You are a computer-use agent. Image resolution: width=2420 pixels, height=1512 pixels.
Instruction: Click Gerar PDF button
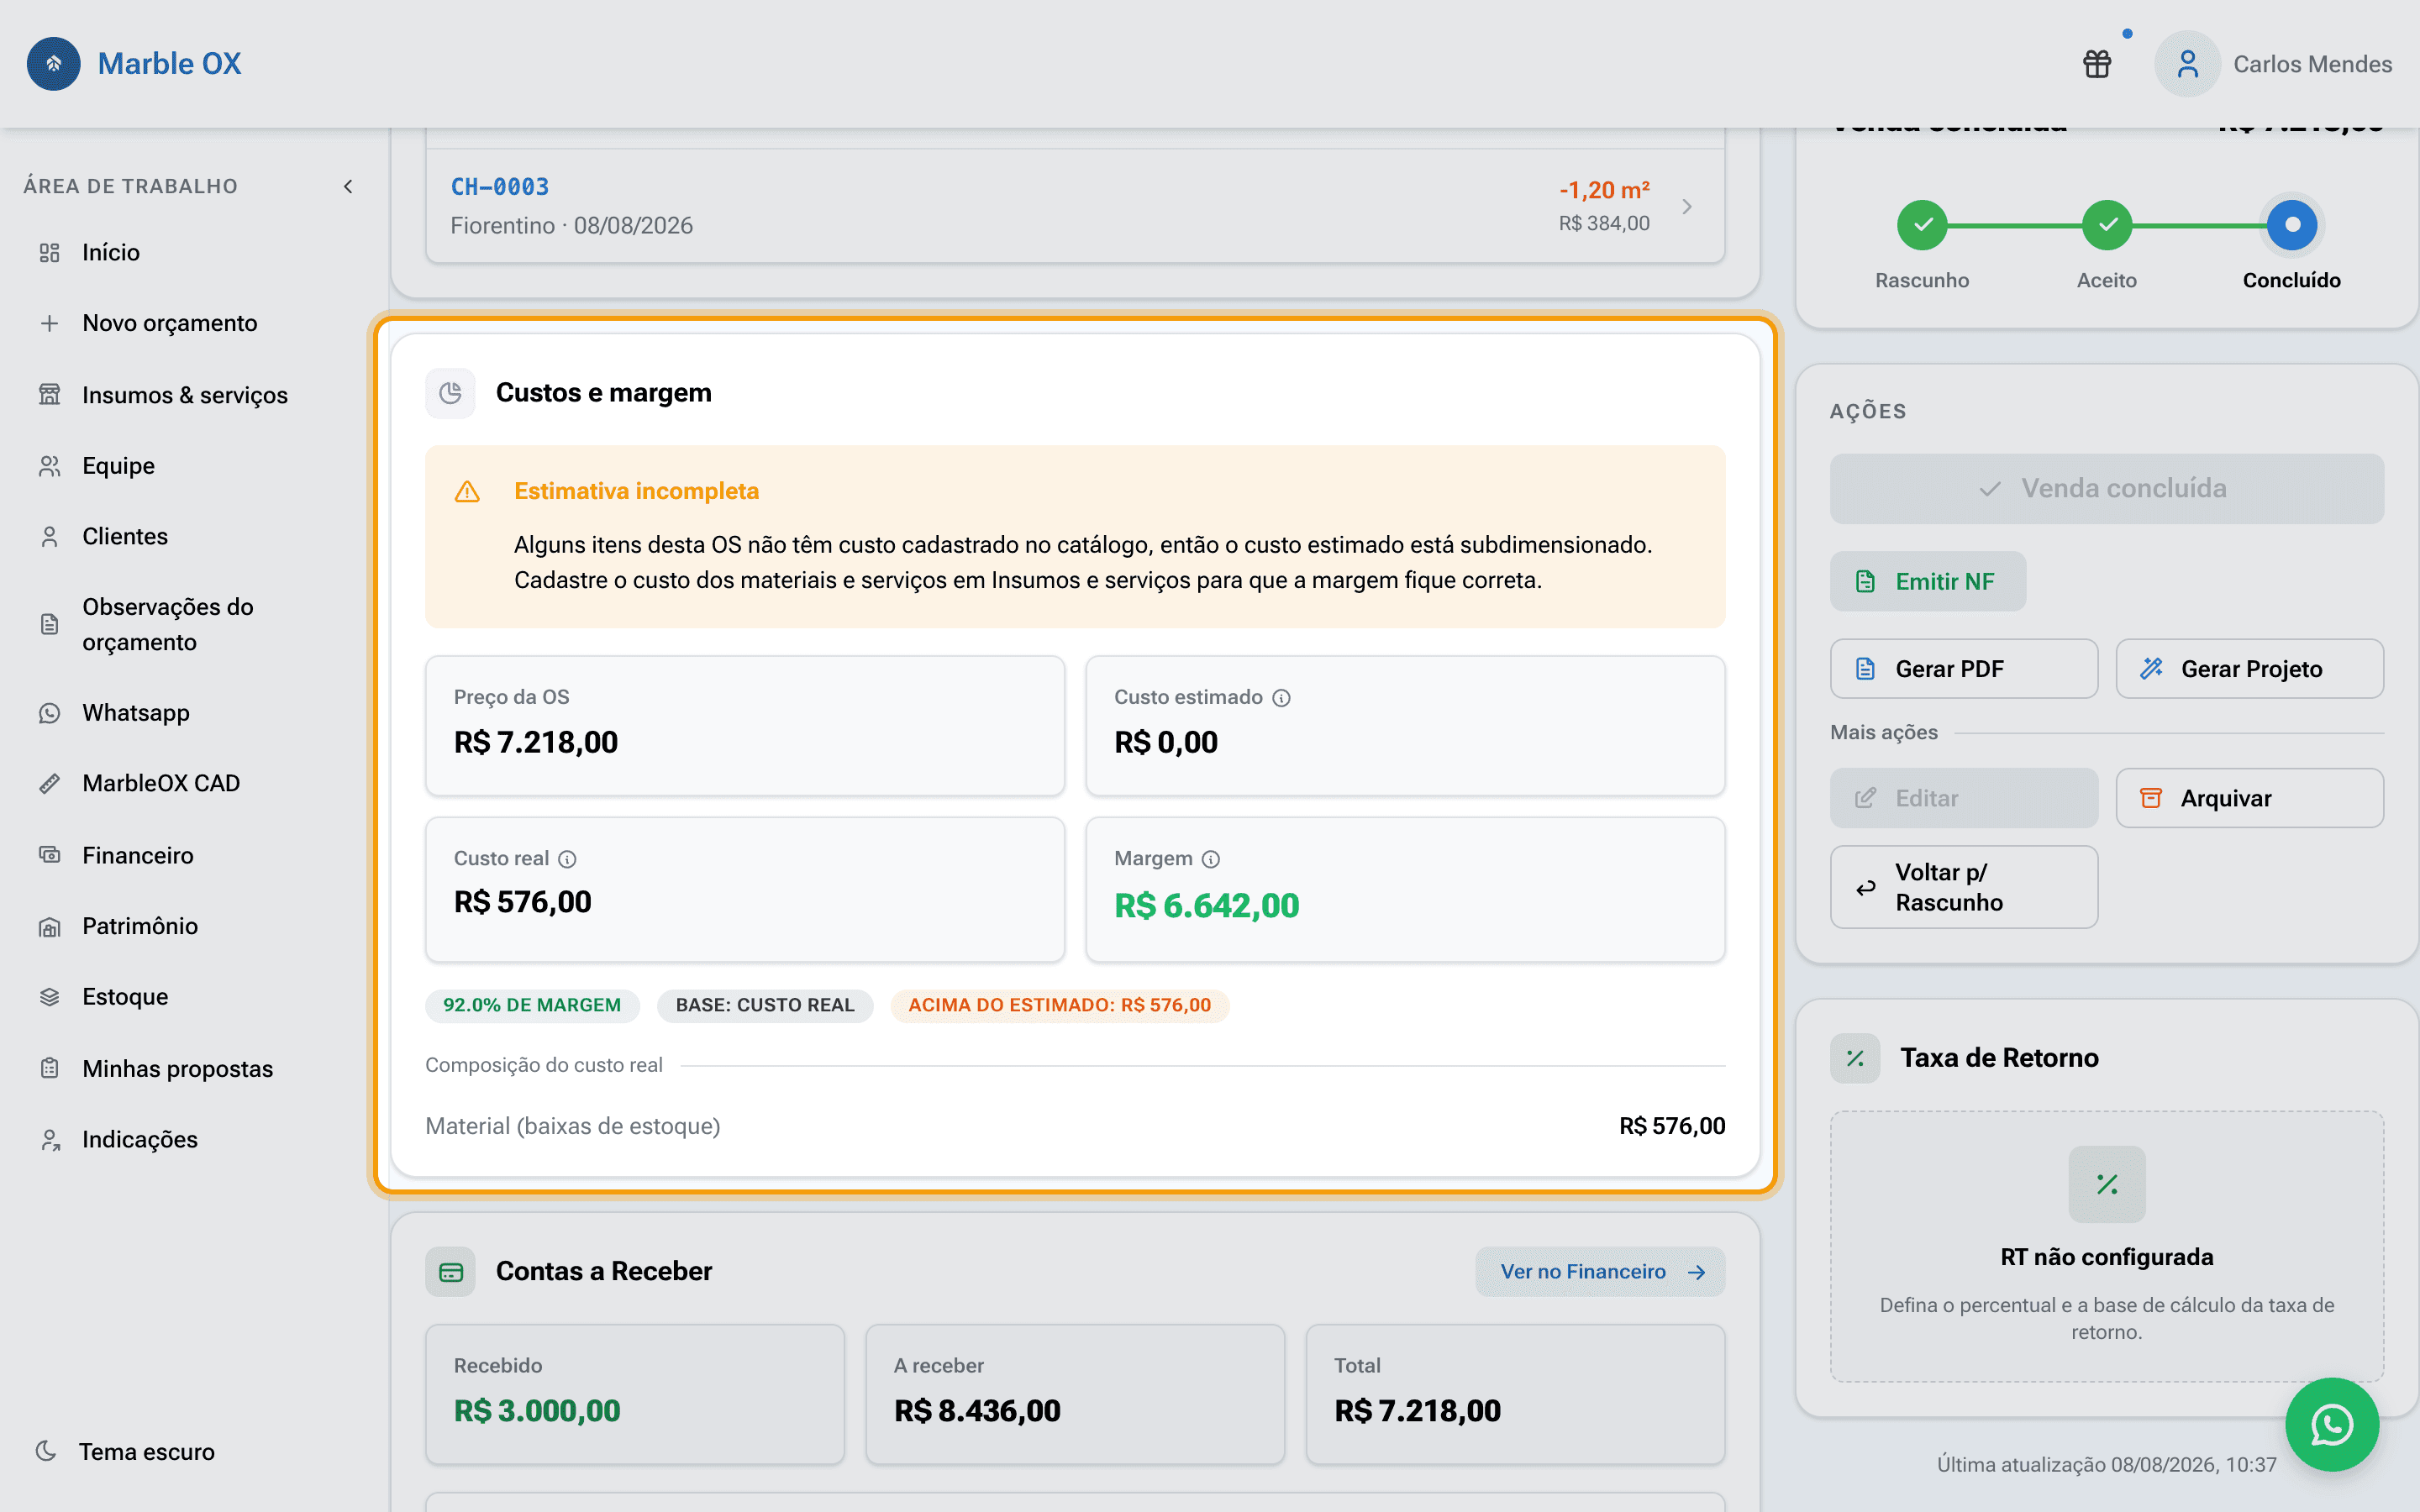1964,669
